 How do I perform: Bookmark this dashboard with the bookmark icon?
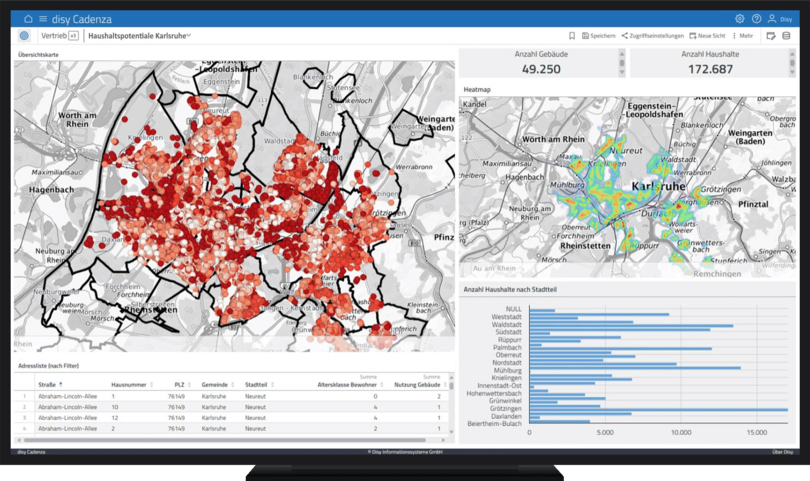pyautogui.click(x=572, y=36)
